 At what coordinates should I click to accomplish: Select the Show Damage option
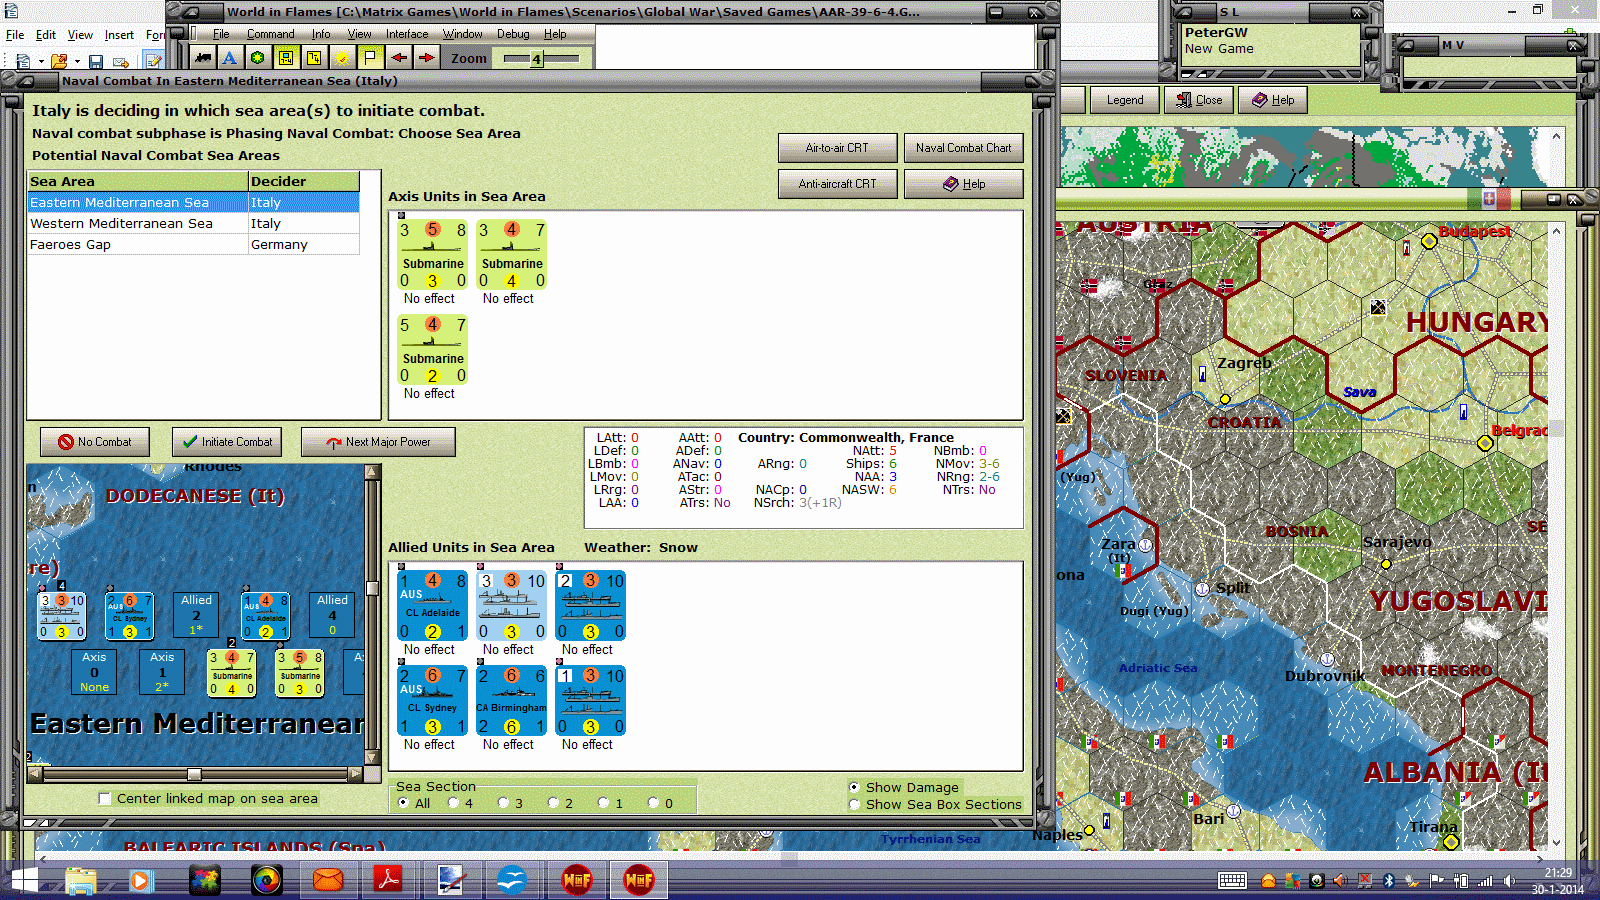[x=854, y=787]
